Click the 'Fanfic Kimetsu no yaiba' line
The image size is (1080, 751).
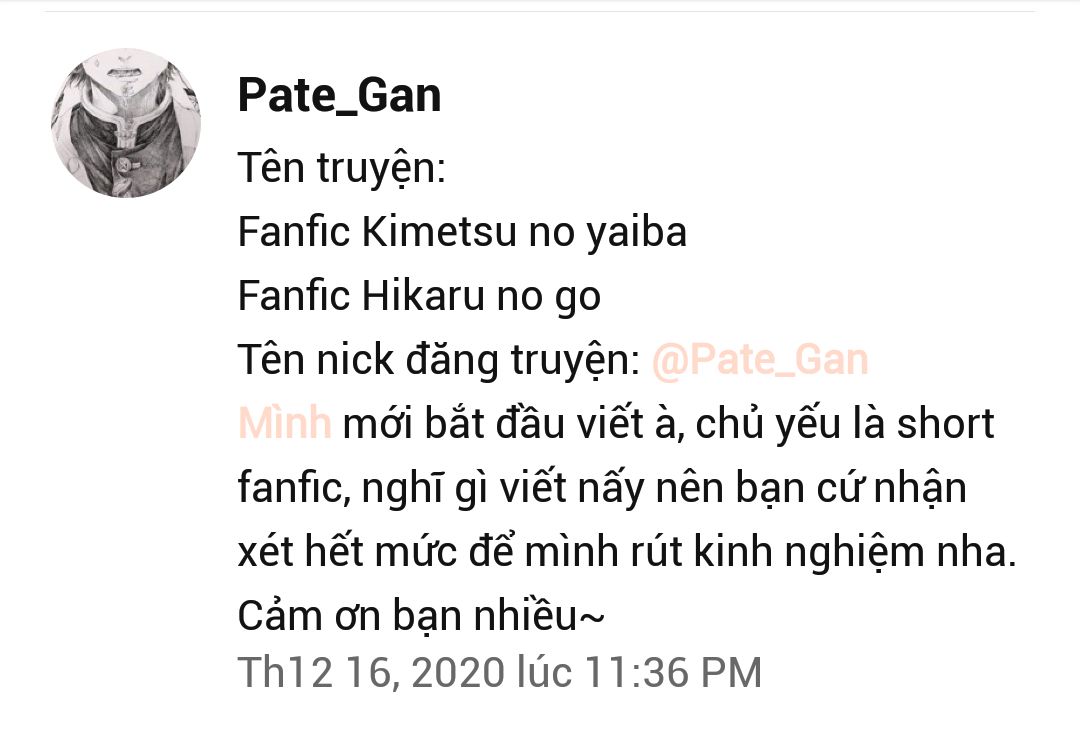(x=462, y=232)
